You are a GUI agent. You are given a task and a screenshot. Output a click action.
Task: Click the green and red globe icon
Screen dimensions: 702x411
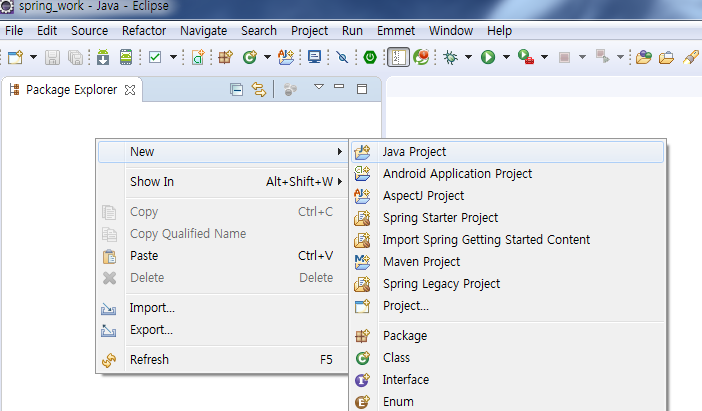[421, 57]
